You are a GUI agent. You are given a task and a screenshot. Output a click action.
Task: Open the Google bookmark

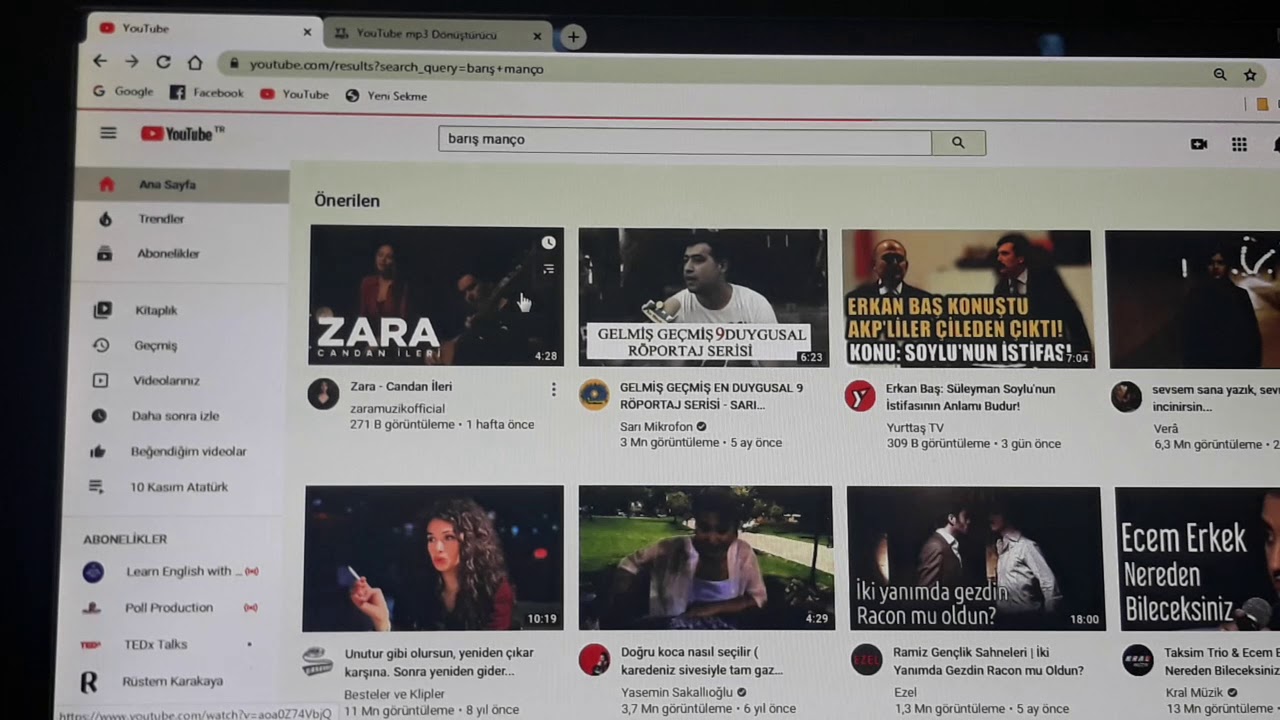[123, 91]
